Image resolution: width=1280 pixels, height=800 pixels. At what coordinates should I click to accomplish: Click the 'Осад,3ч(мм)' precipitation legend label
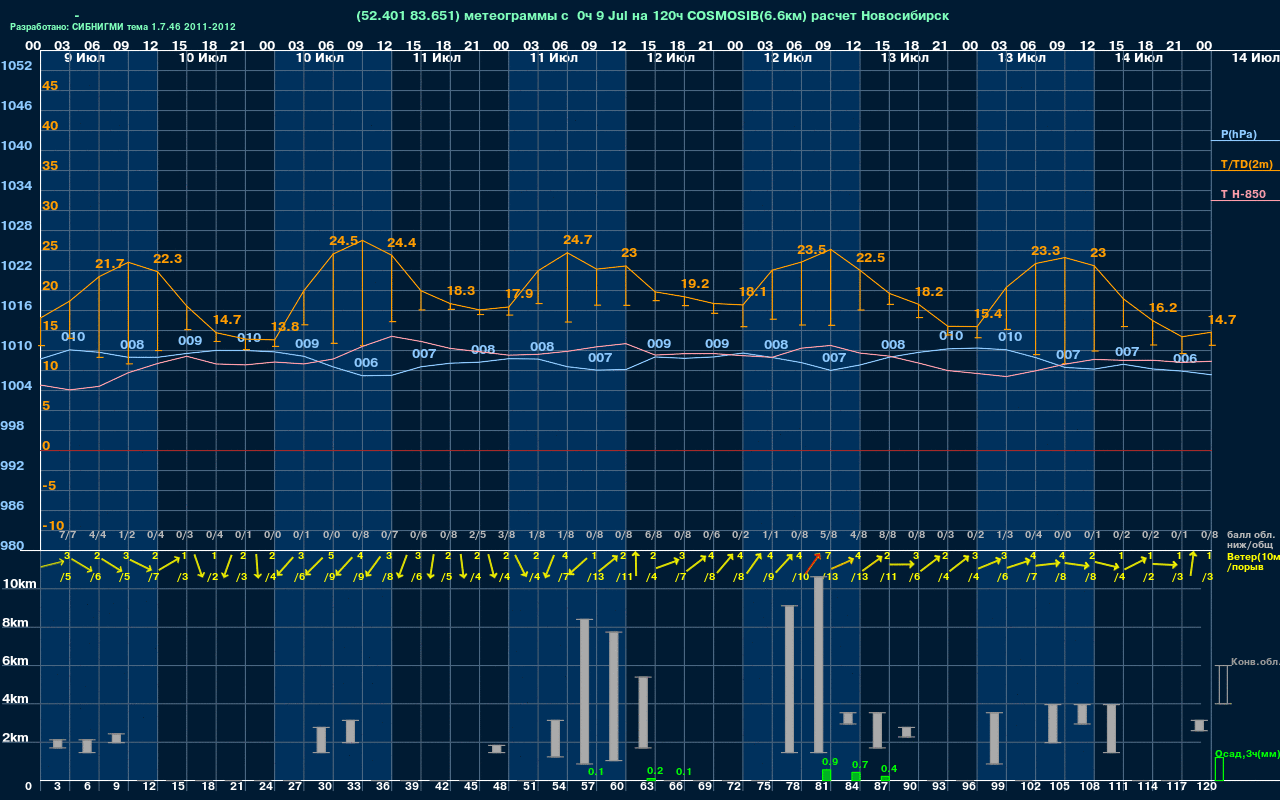1247,753
